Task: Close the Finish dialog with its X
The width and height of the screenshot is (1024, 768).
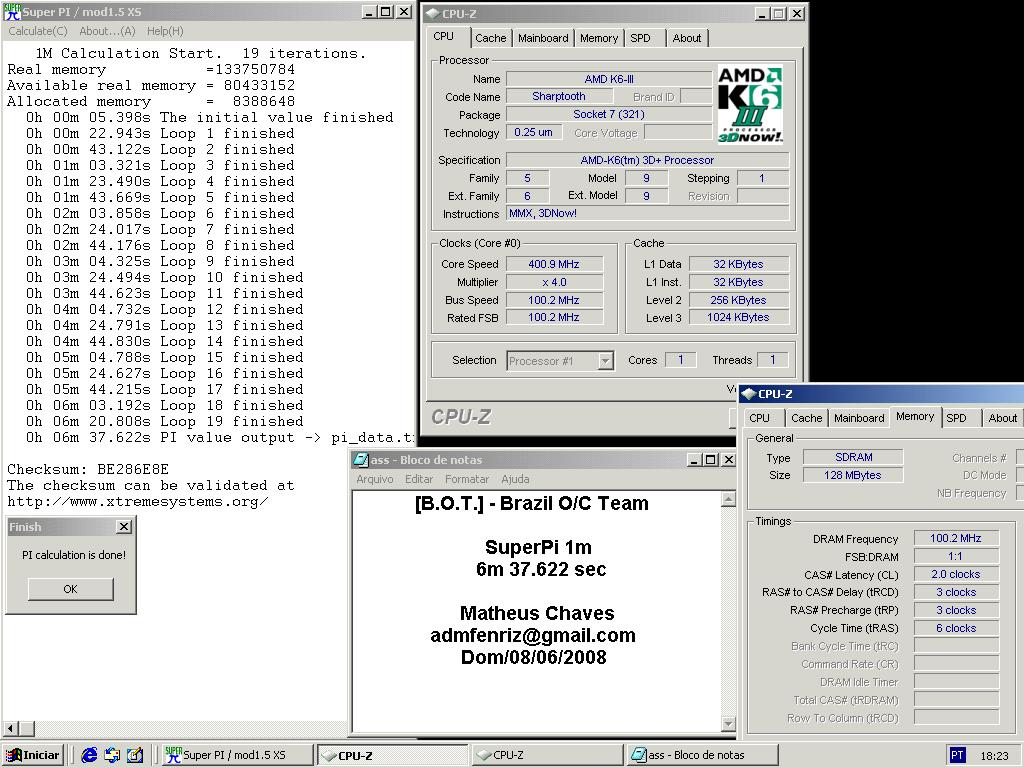Action: coord(123,526)
